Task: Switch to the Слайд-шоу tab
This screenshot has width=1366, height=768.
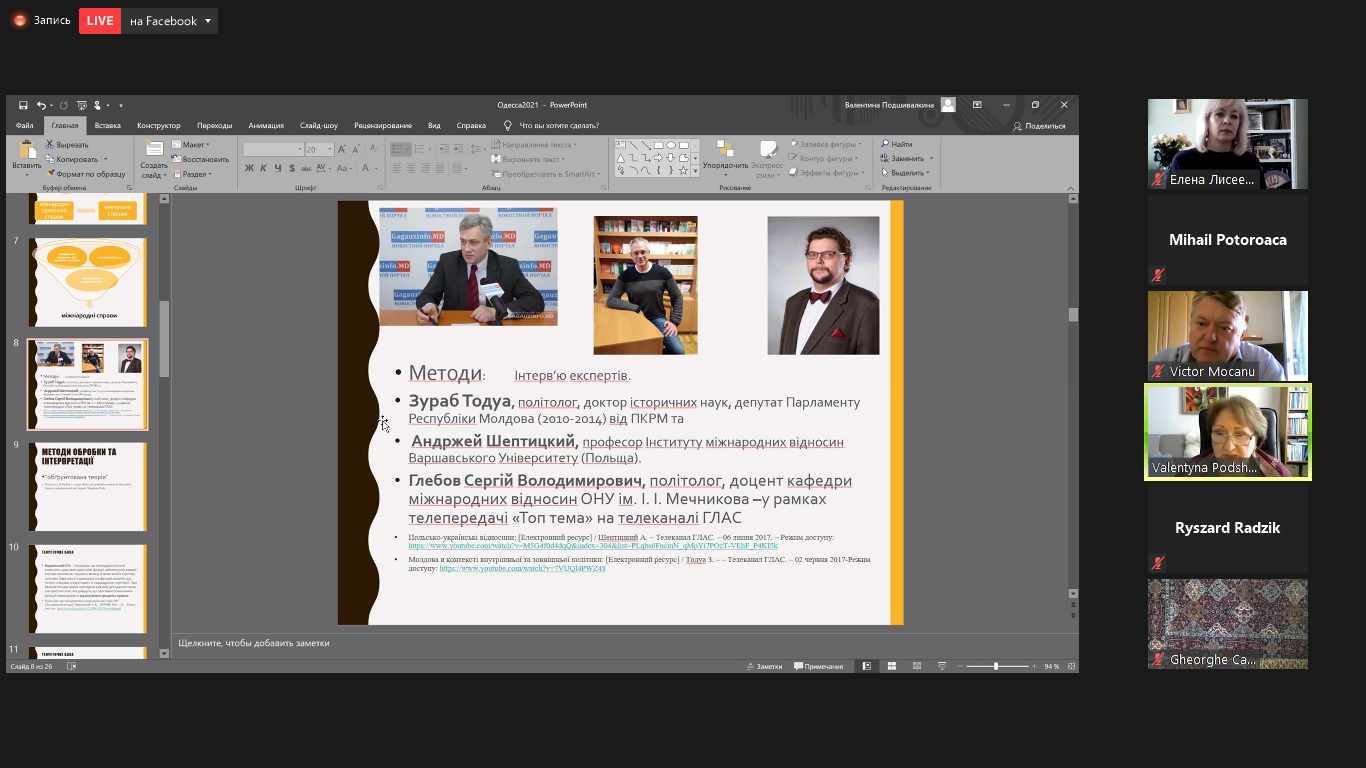Action: click(x=319, y=126)
